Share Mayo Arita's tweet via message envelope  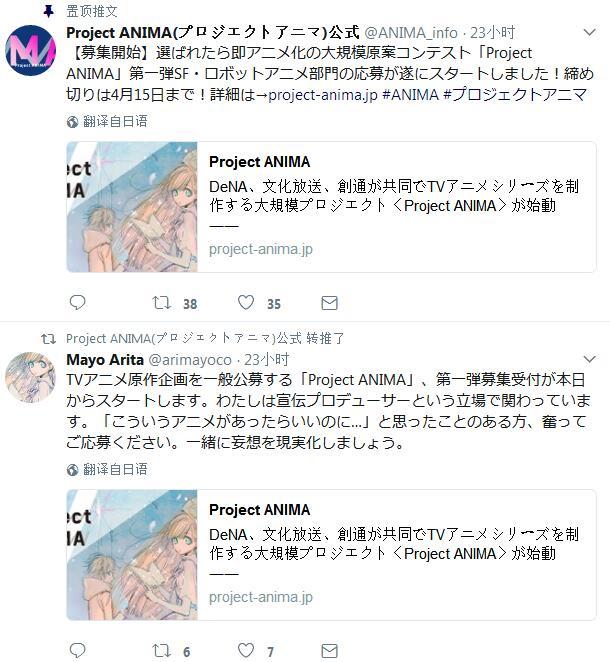point(329,651)
